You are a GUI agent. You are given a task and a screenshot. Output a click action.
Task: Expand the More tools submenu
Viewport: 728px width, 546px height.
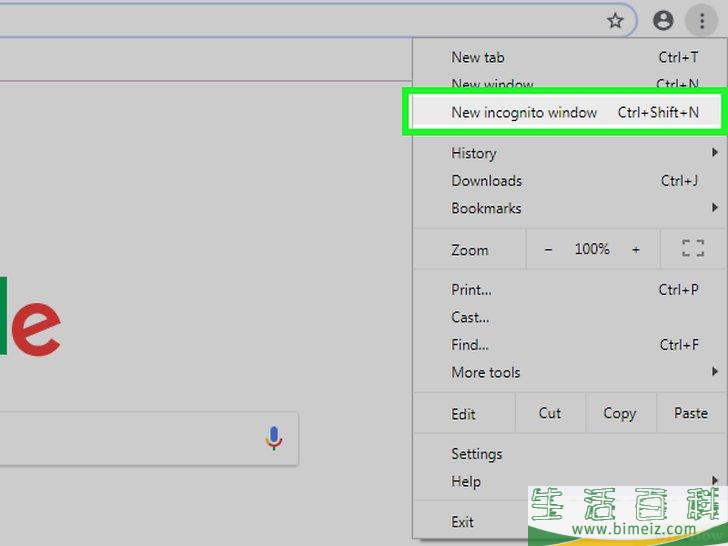click(x=569, y=372)
